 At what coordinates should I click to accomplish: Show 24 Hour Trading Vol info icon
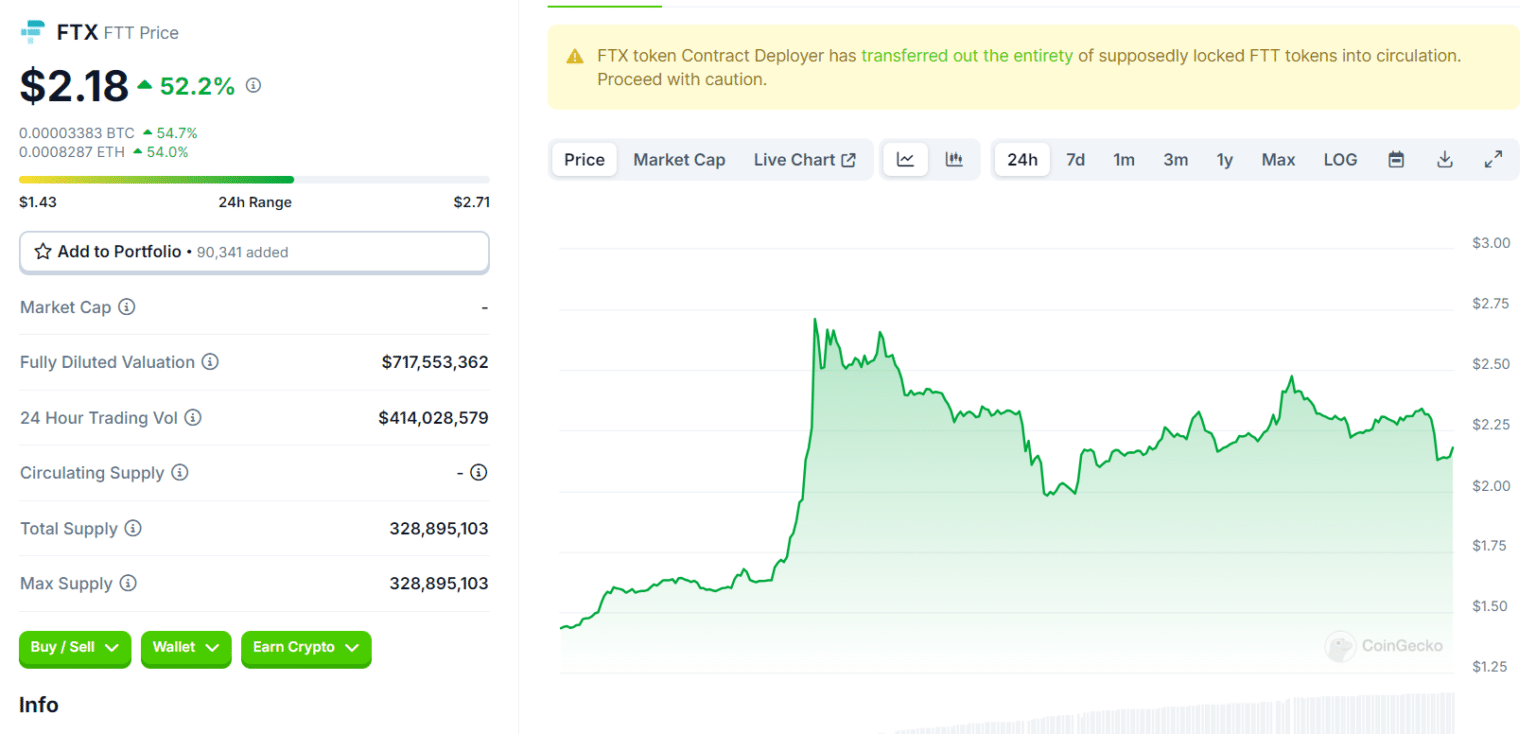193,418
